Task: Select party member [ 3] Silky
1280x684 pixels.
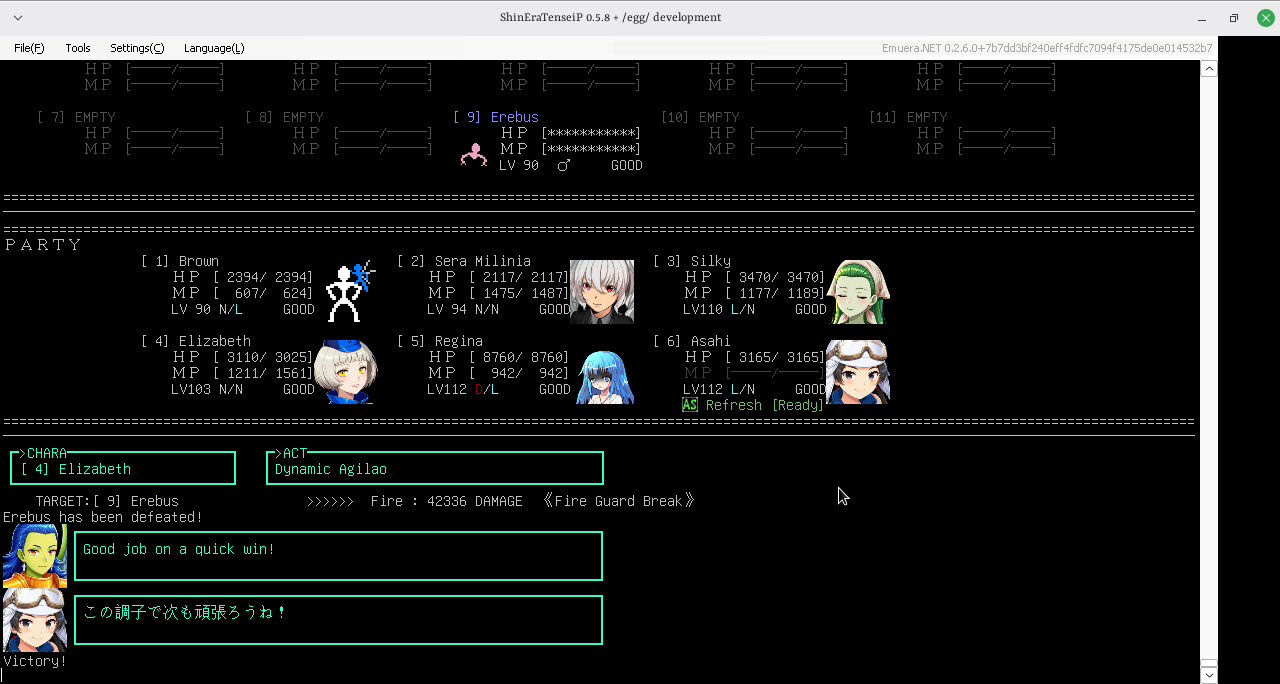Action: tap(692, 261)
